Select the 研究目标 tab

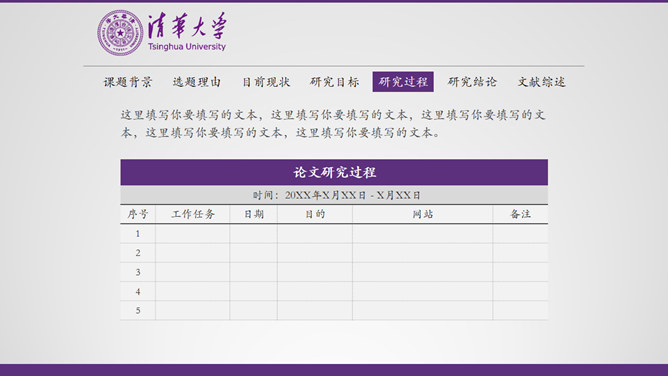point(334,82)
